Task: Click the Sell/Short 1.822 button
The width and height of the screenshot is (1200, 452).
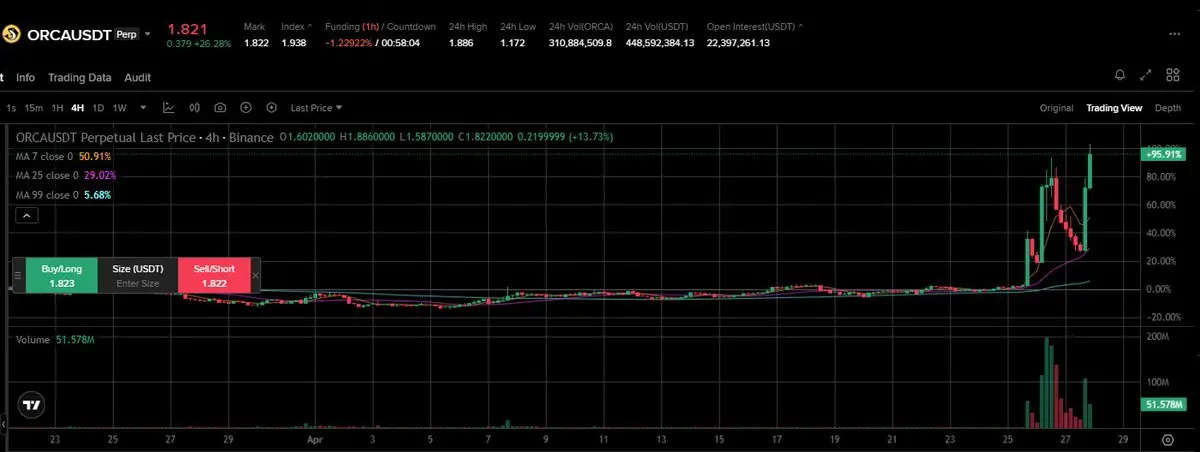Action: tap(214, 275)
